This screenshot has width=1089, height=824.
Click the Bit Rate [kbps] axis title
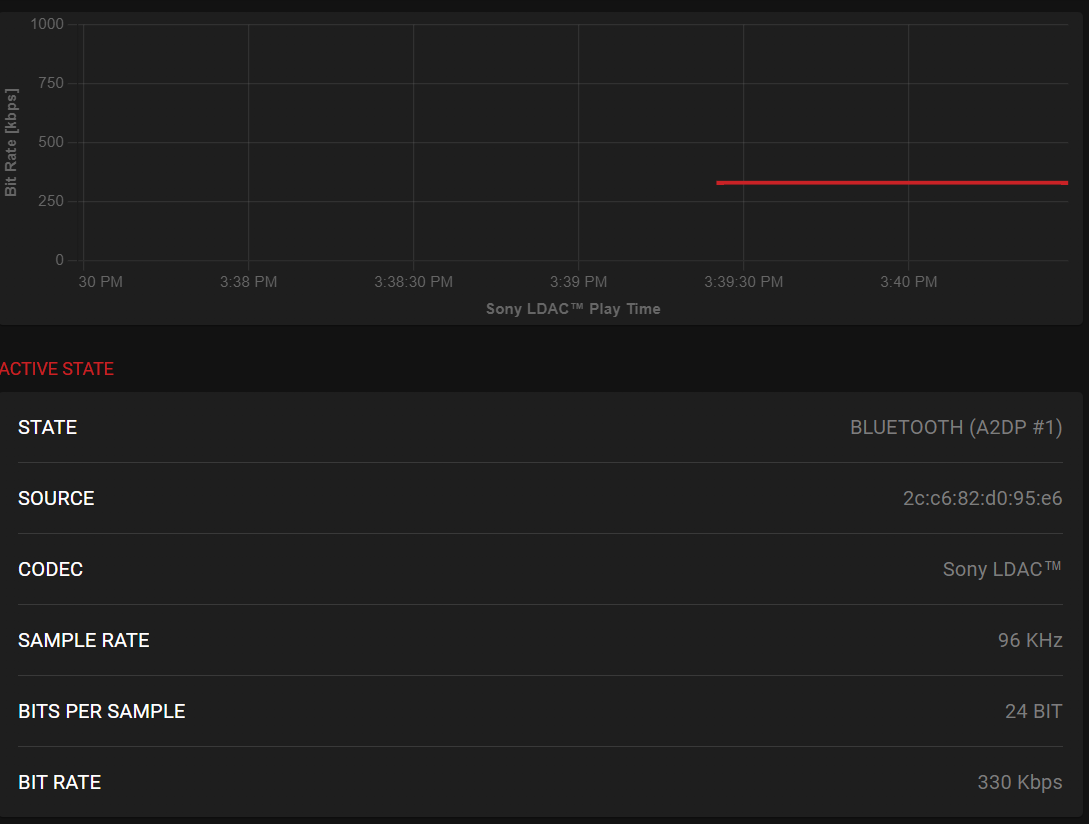pos(12,142)
